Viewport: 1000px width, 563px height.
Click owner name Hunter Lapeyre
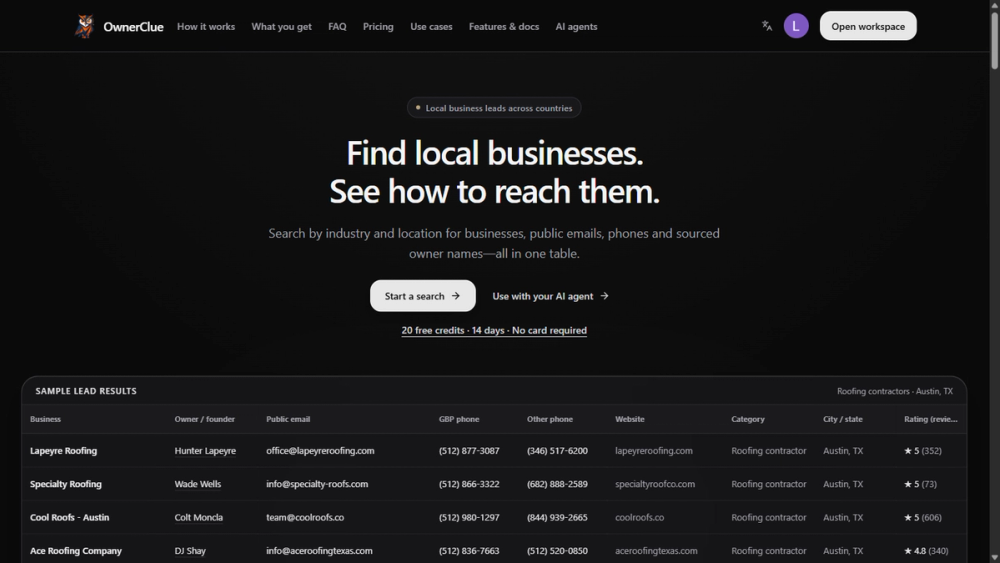(x=205, y=451)
